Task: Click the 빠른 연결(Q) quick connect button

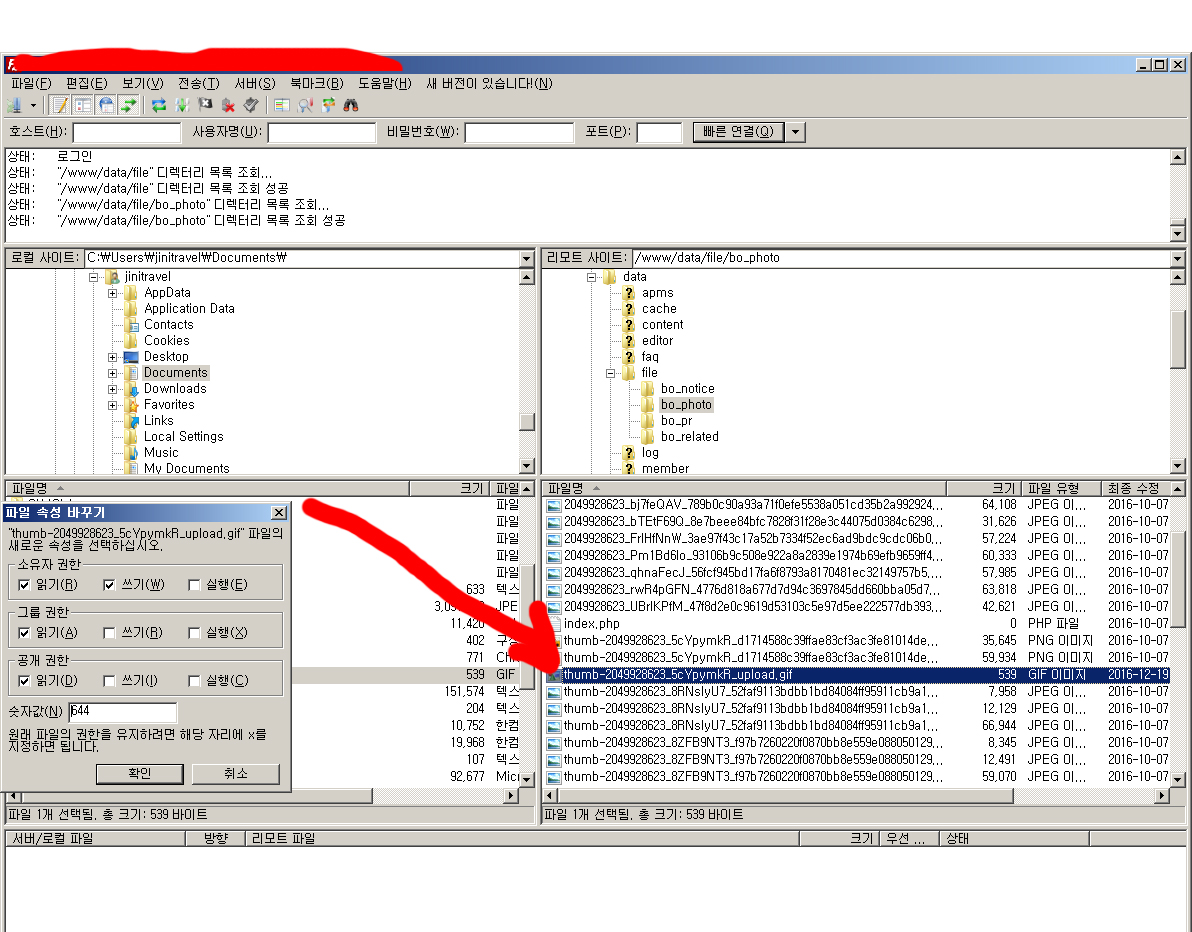Action: (x=738, y=132)
